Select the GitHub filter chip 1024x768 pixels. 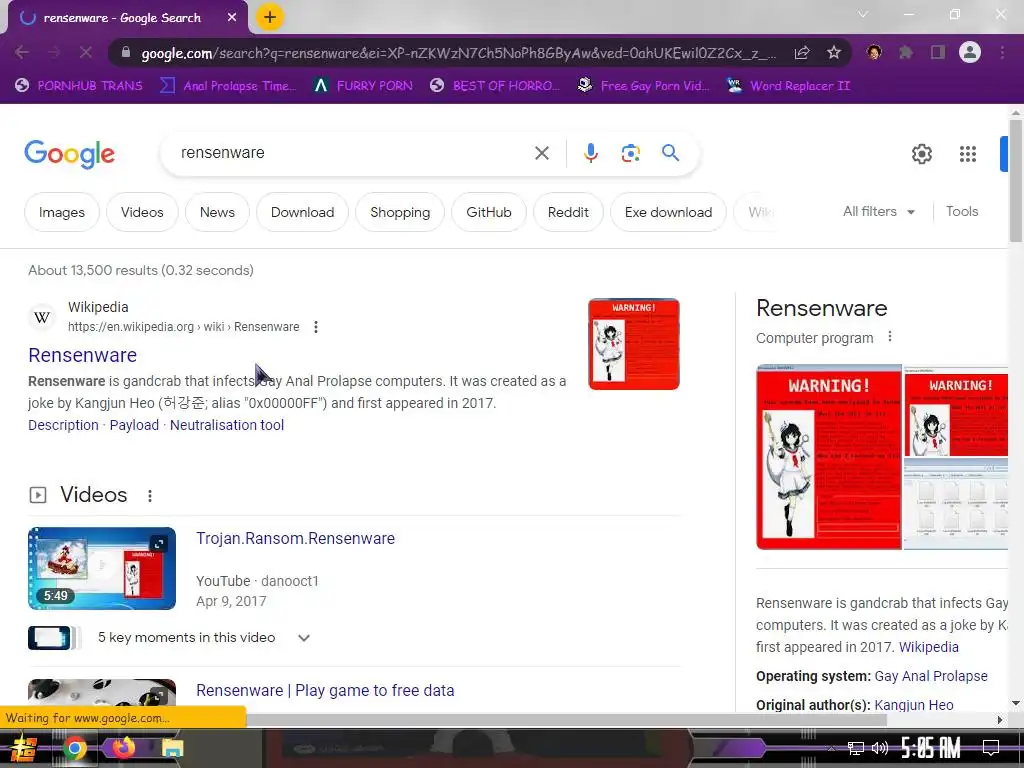point(488,212)
